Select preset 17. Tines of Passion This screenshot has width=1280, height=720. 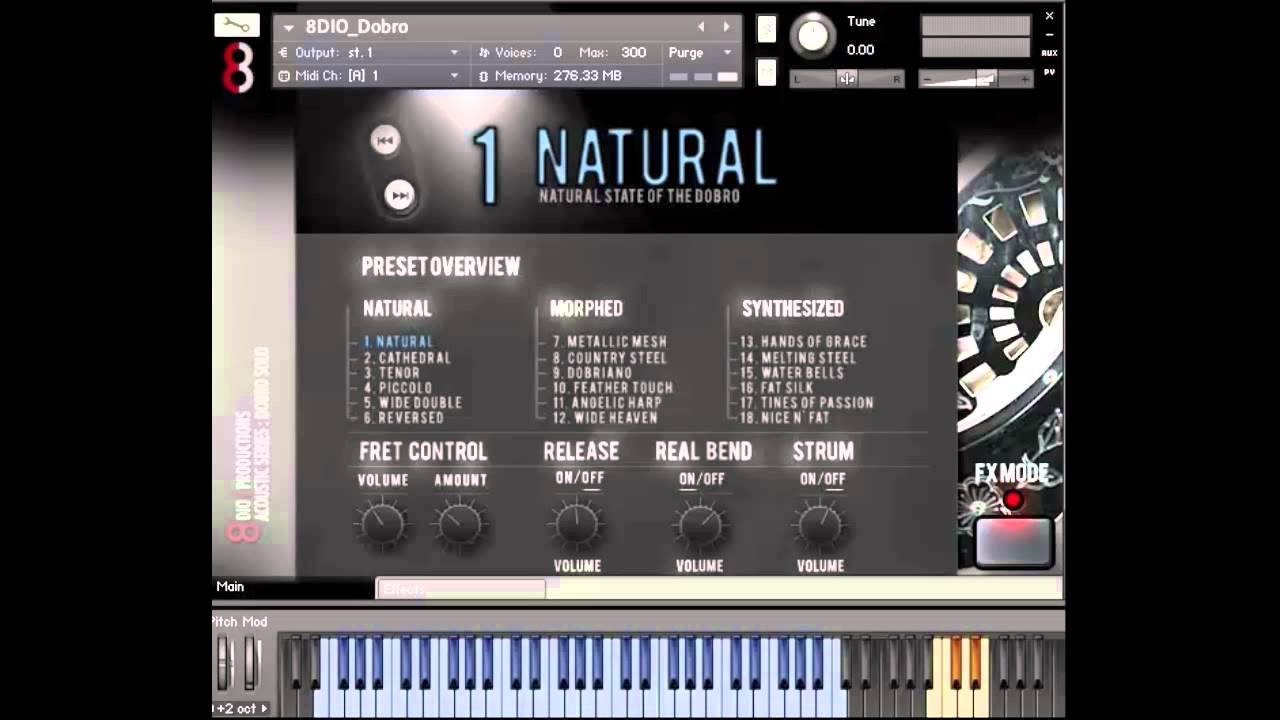point(807,403)
